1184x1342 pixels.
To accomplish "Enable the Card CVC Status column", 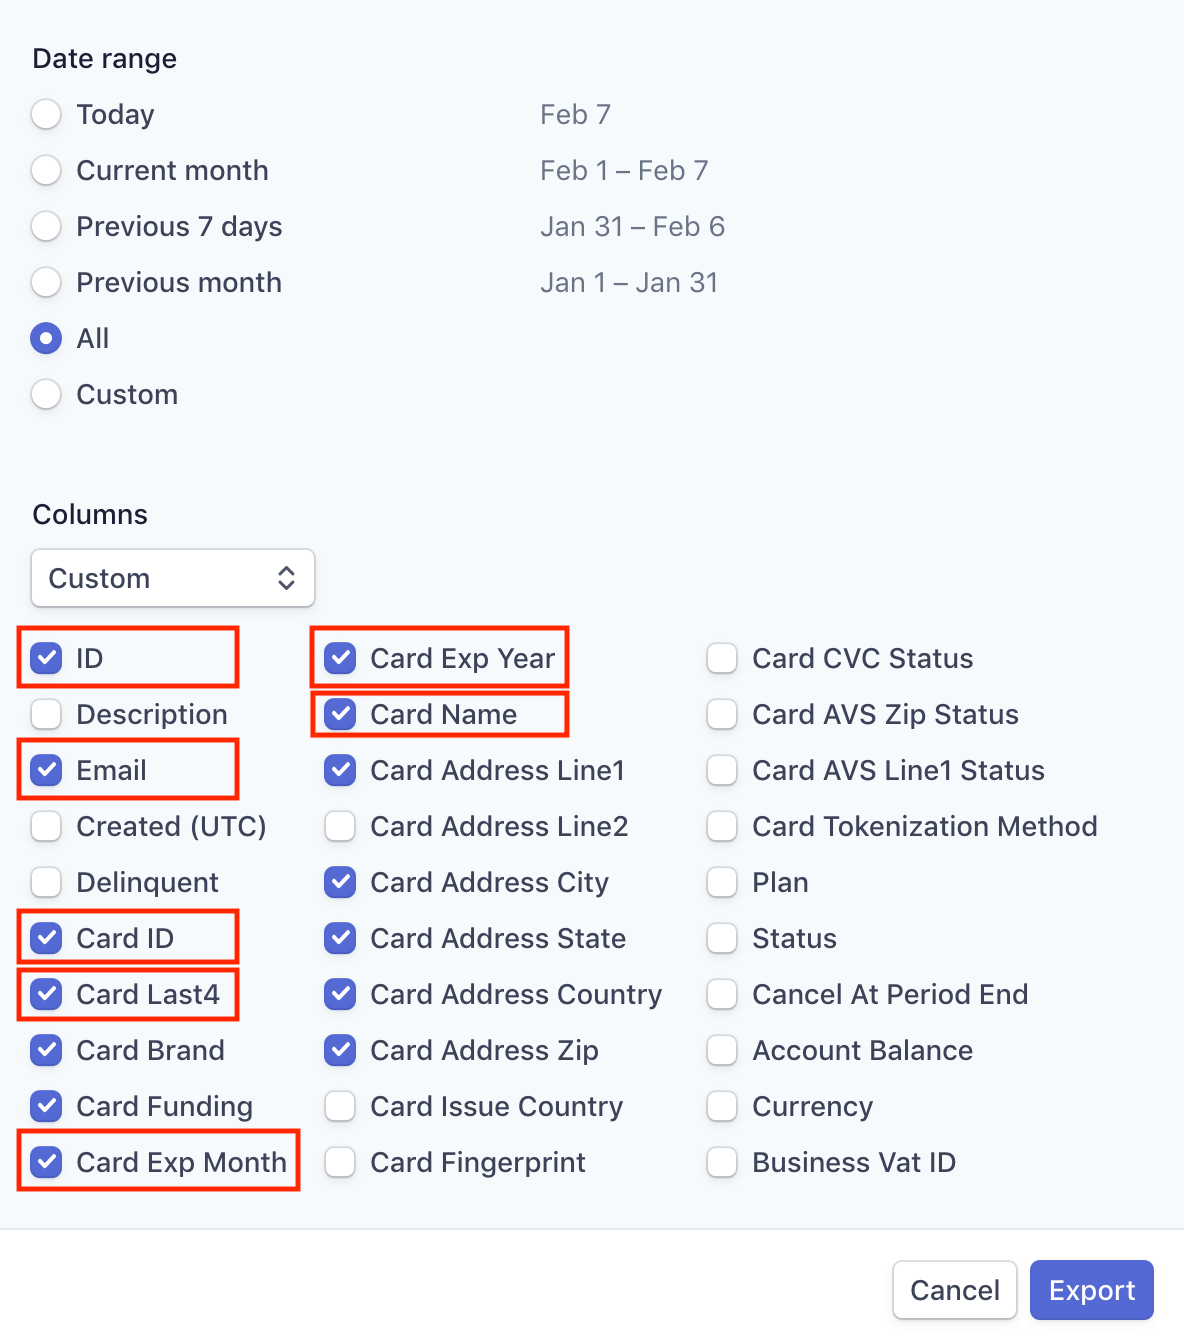I will [x=722, y=657].
